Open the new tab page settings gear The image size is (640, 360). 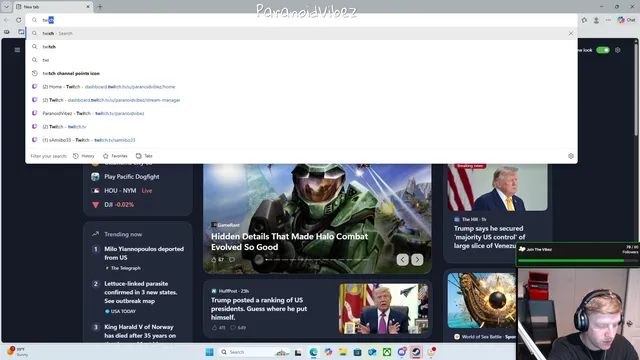pos(618,50)
